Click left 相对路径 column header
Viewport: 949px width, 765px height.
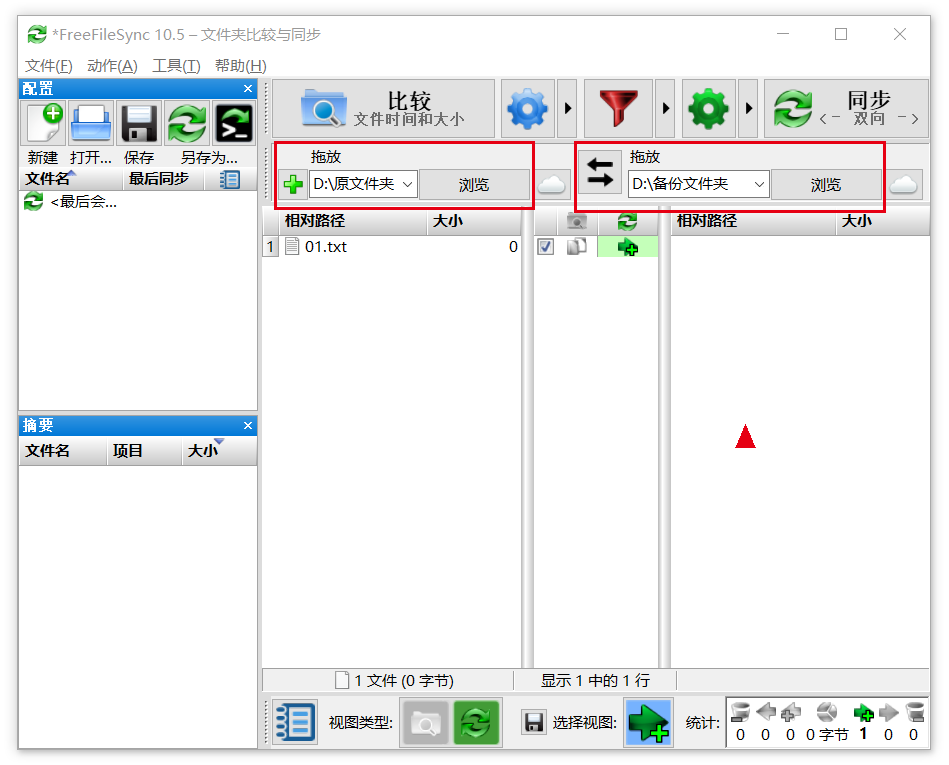353,221
